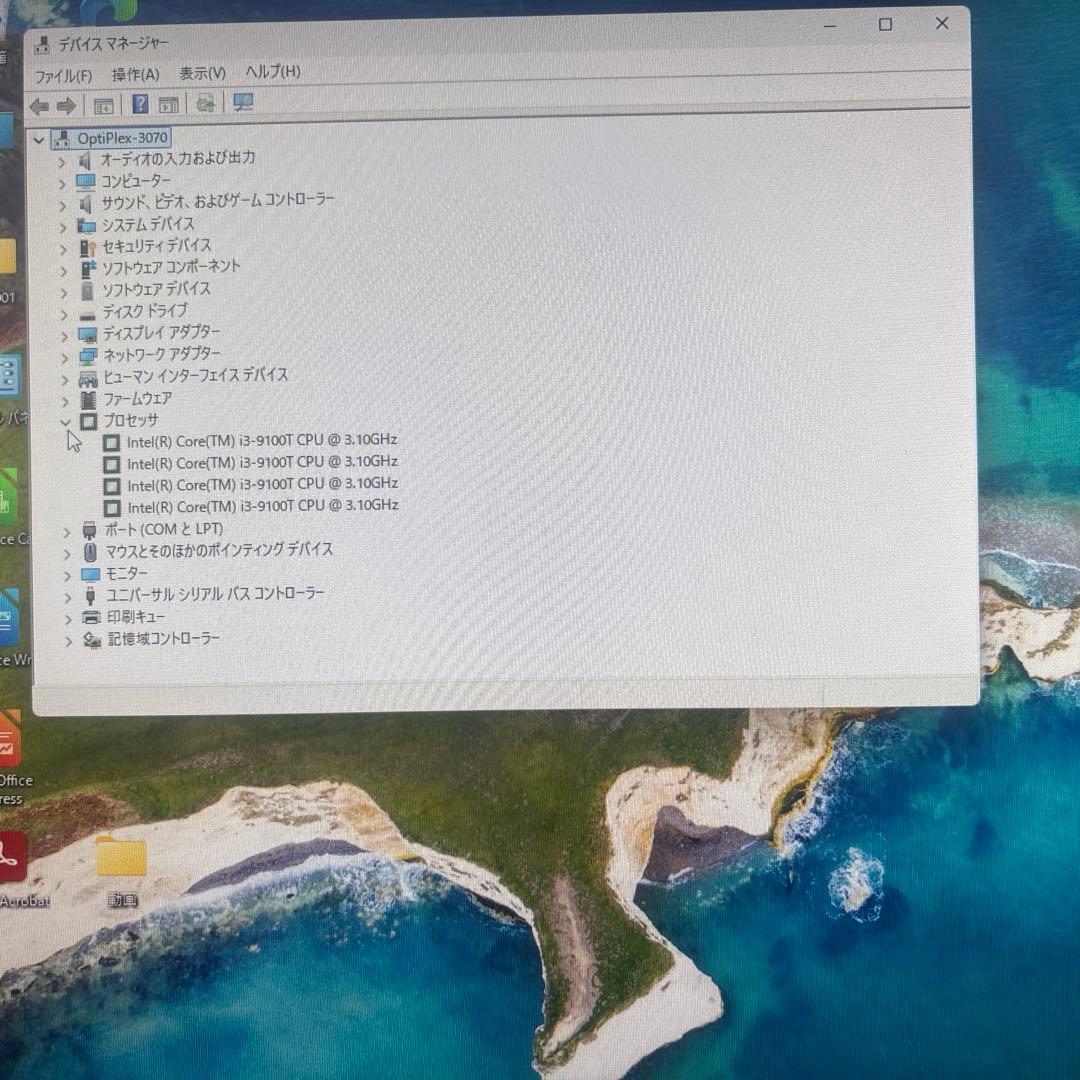Image resolution: width=1080 pixels, height=1080 pixels.
Task: Open the ファイル(F) menu
Action: click(66, 75)
